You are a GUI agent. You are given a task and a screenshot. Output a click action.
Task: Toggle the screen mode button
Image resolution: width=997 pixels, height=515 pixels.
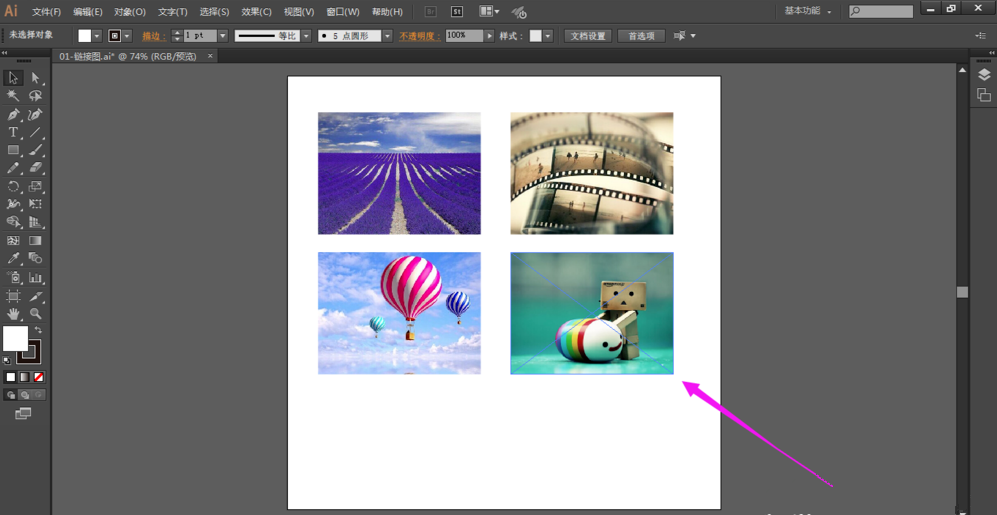(x=23, y=413)
